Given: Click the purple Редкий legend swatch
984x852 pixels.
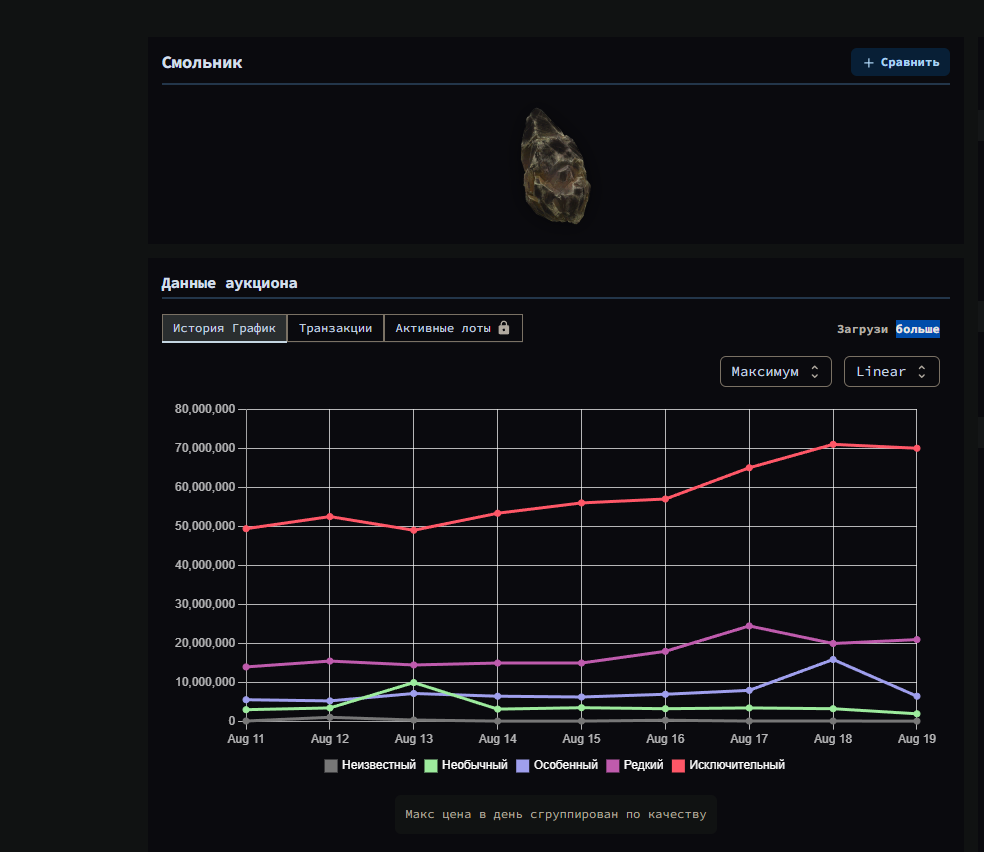Looking at the screenshot, I should 613,765.
